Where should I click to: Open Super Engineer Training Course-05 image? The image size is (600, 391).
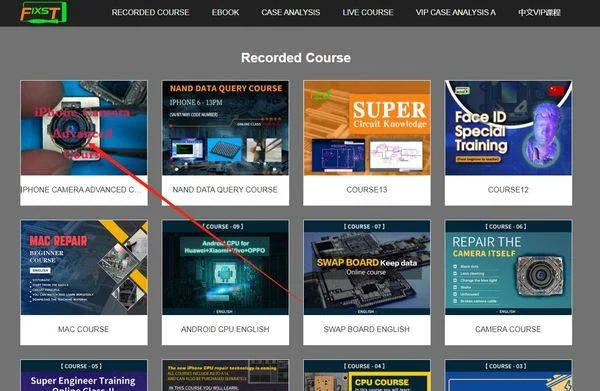tap(84, 375)
